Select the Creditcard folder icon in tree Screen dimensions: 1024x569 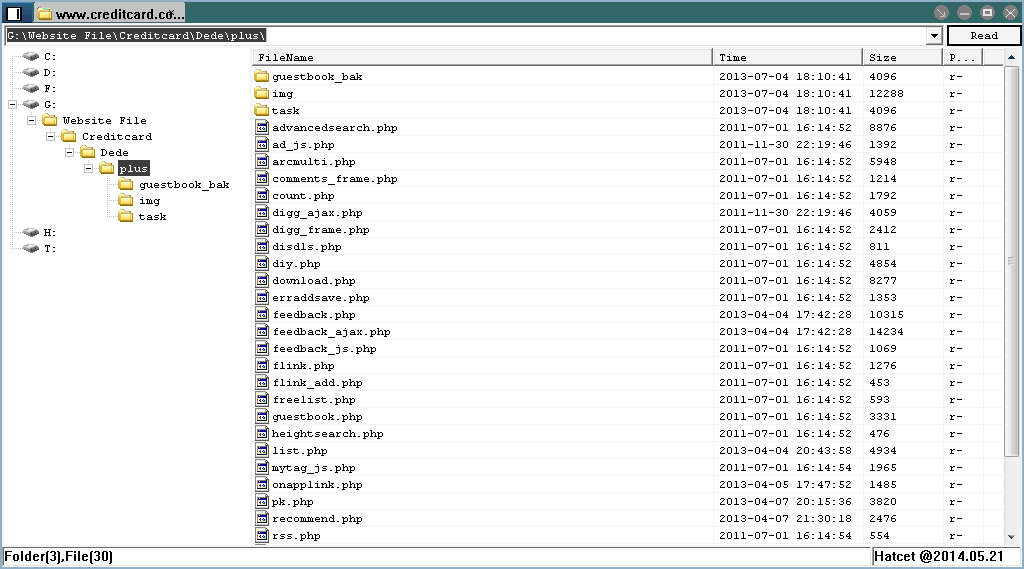click(69, 137)
